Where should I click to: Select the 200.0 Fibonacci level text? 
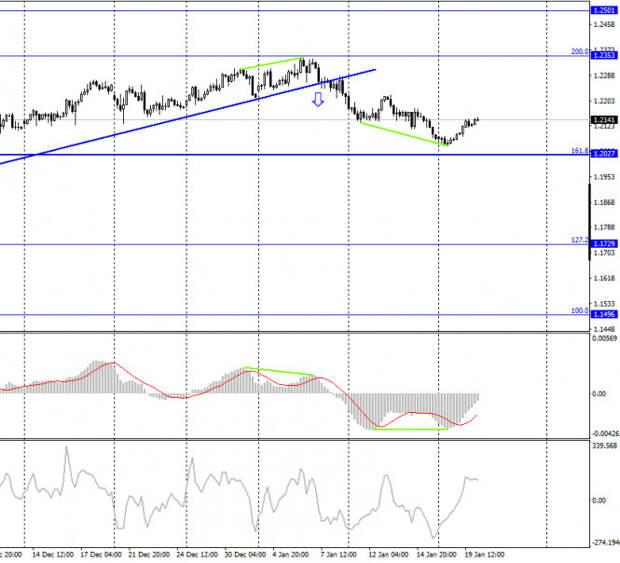pyautogui.click(x=578, y=52)
